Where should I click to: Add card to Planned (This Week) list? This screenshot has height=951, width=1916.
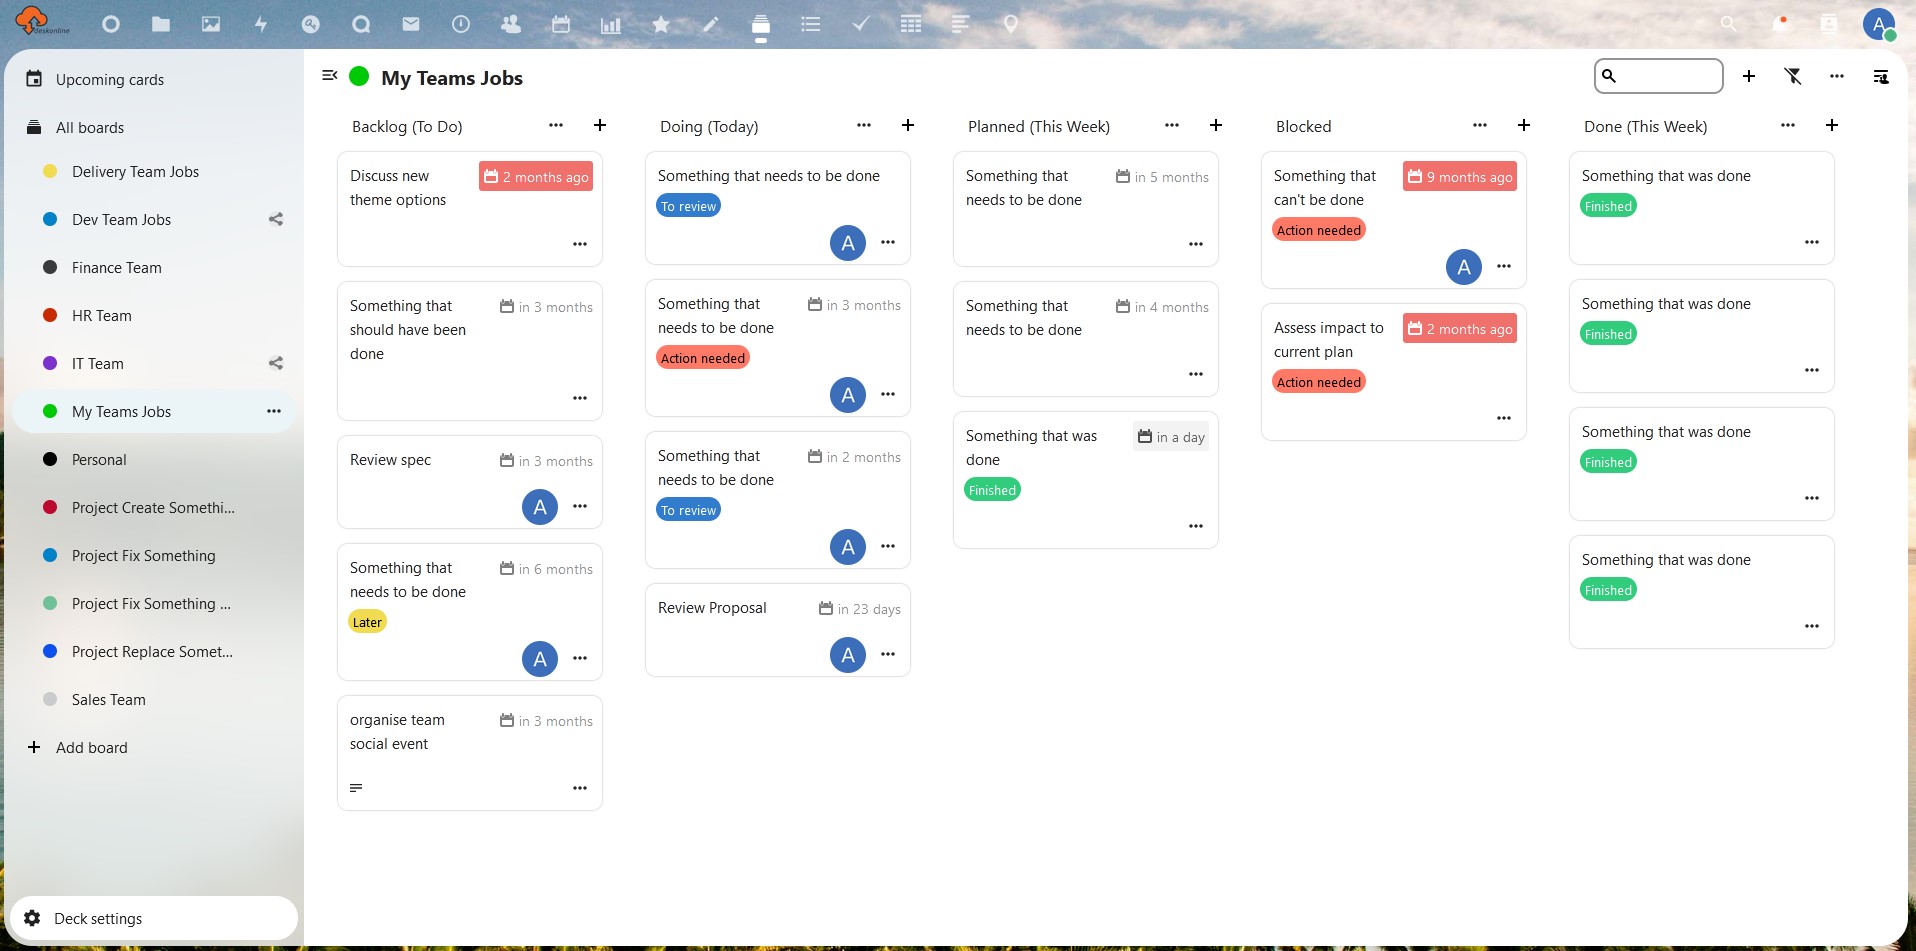pyautogui.click(x=1216, y=125)
